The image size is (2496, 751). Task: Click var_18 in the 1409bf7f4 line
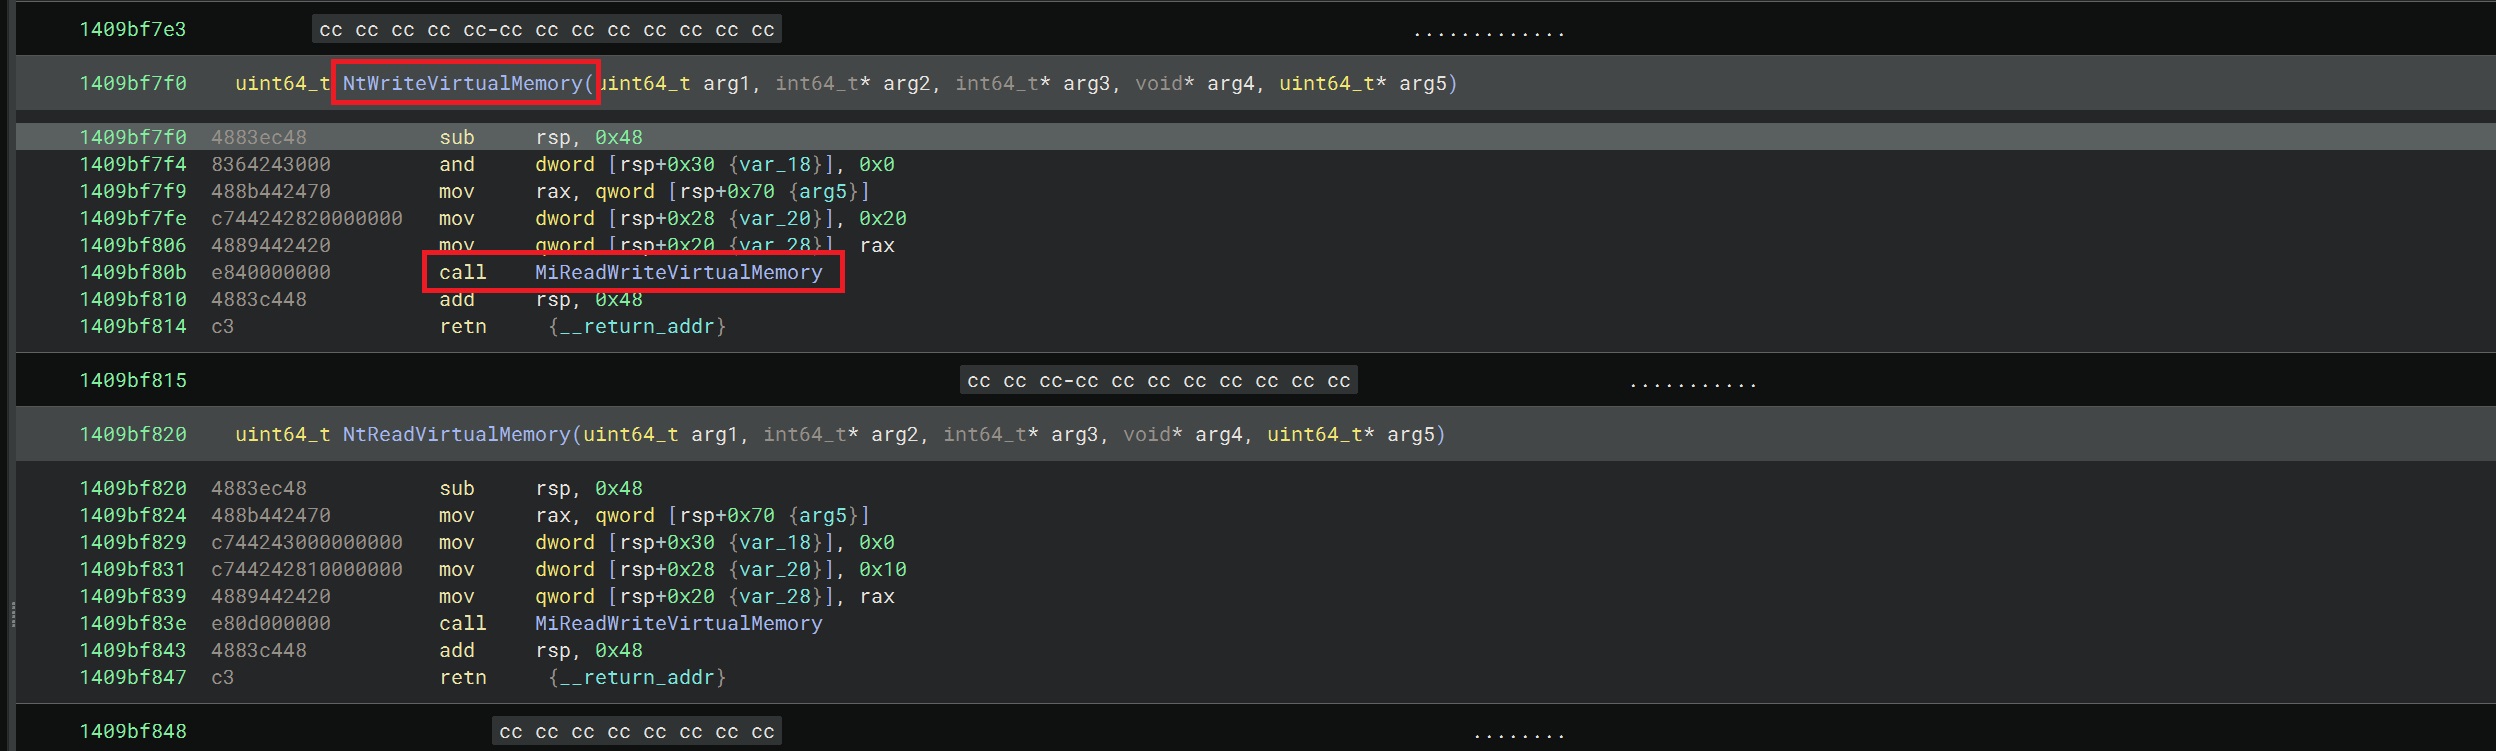(x=775, y=164)
